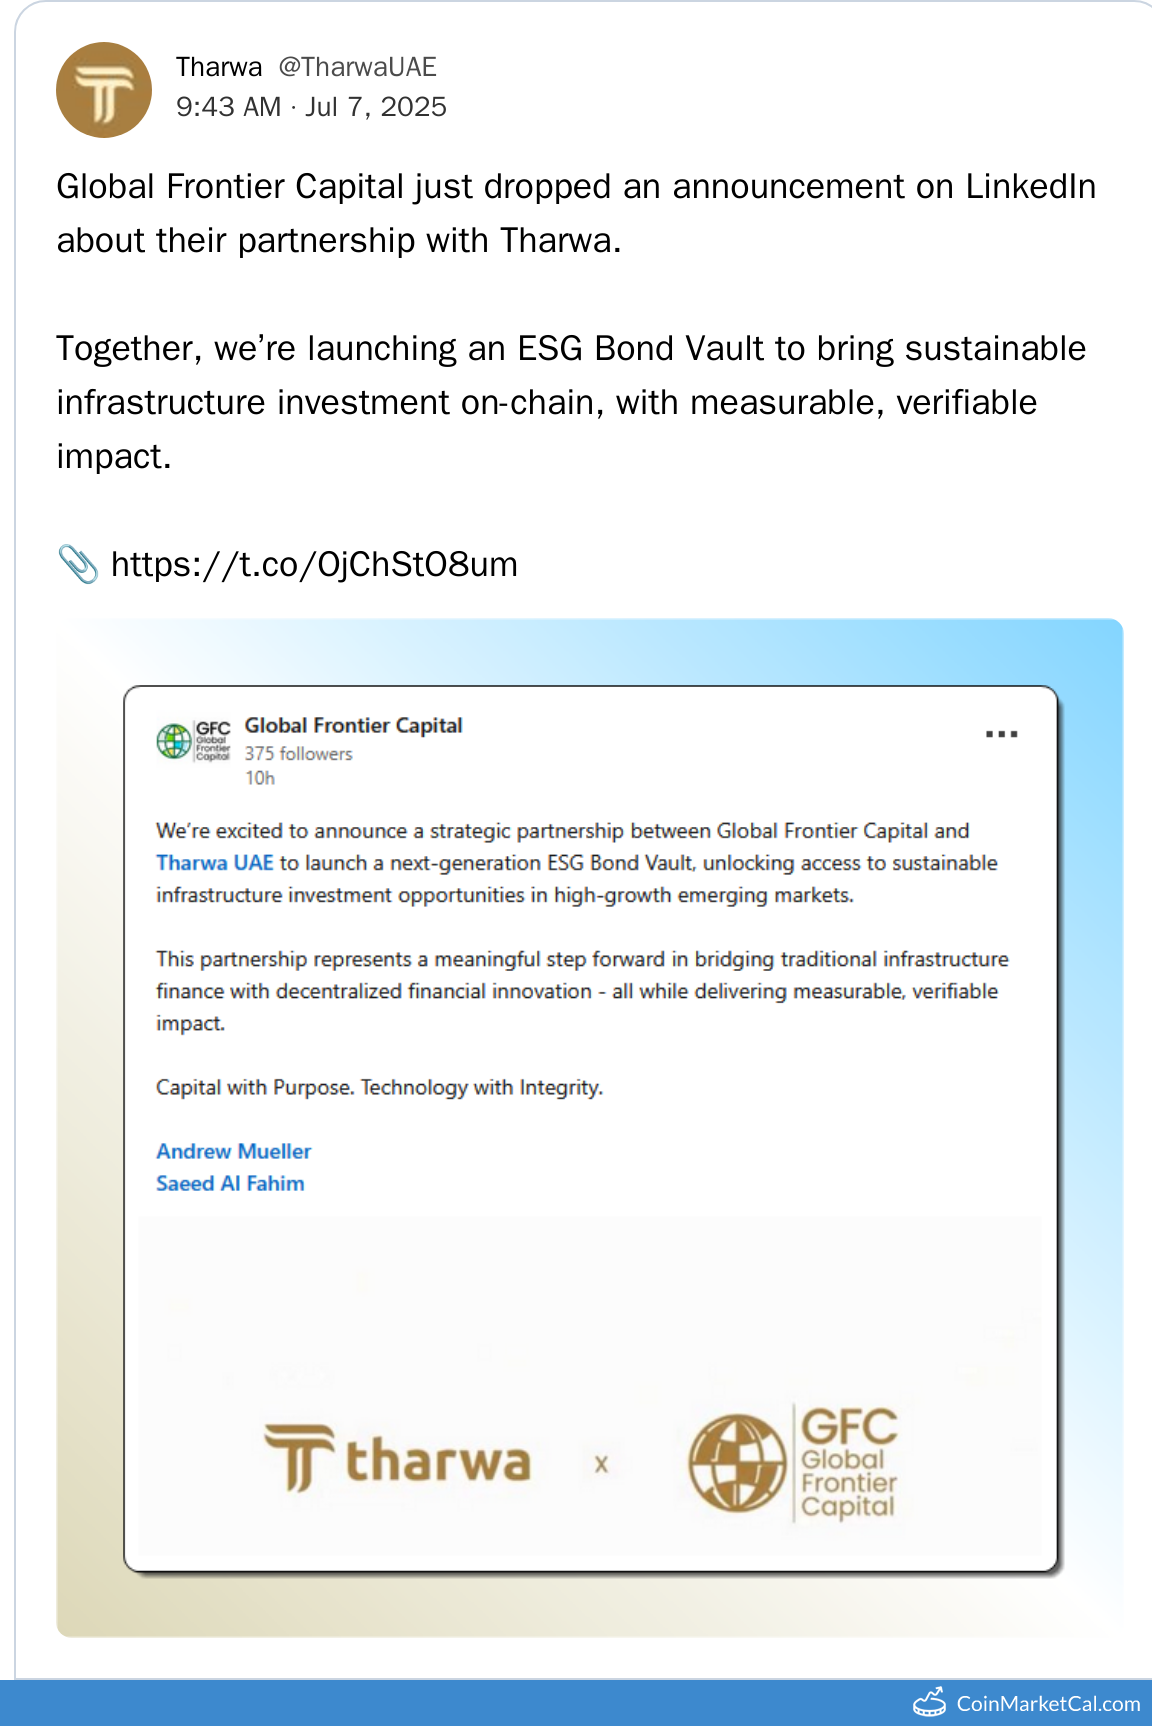Open the three-dot menu on LinkedIn post

(x=1001, y=734)
